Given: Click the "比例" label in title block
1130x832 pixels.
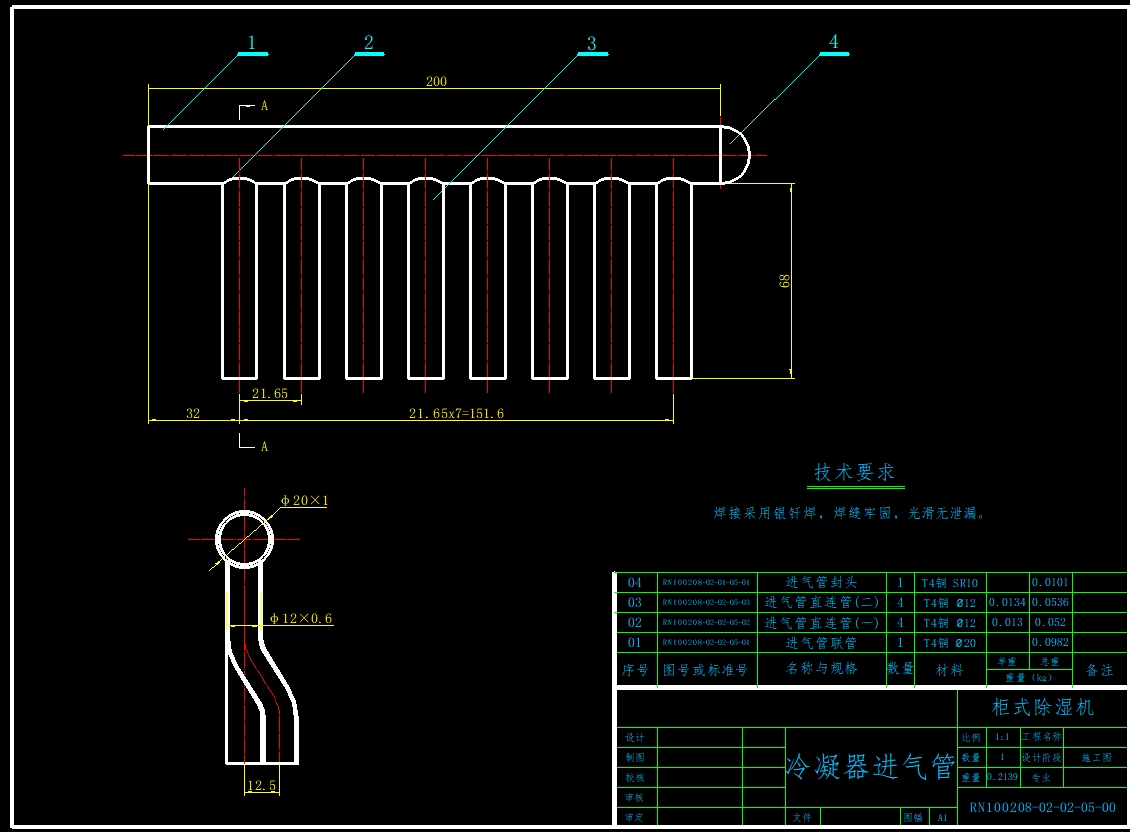Looking at the screenshot, I should click(971, 738).
